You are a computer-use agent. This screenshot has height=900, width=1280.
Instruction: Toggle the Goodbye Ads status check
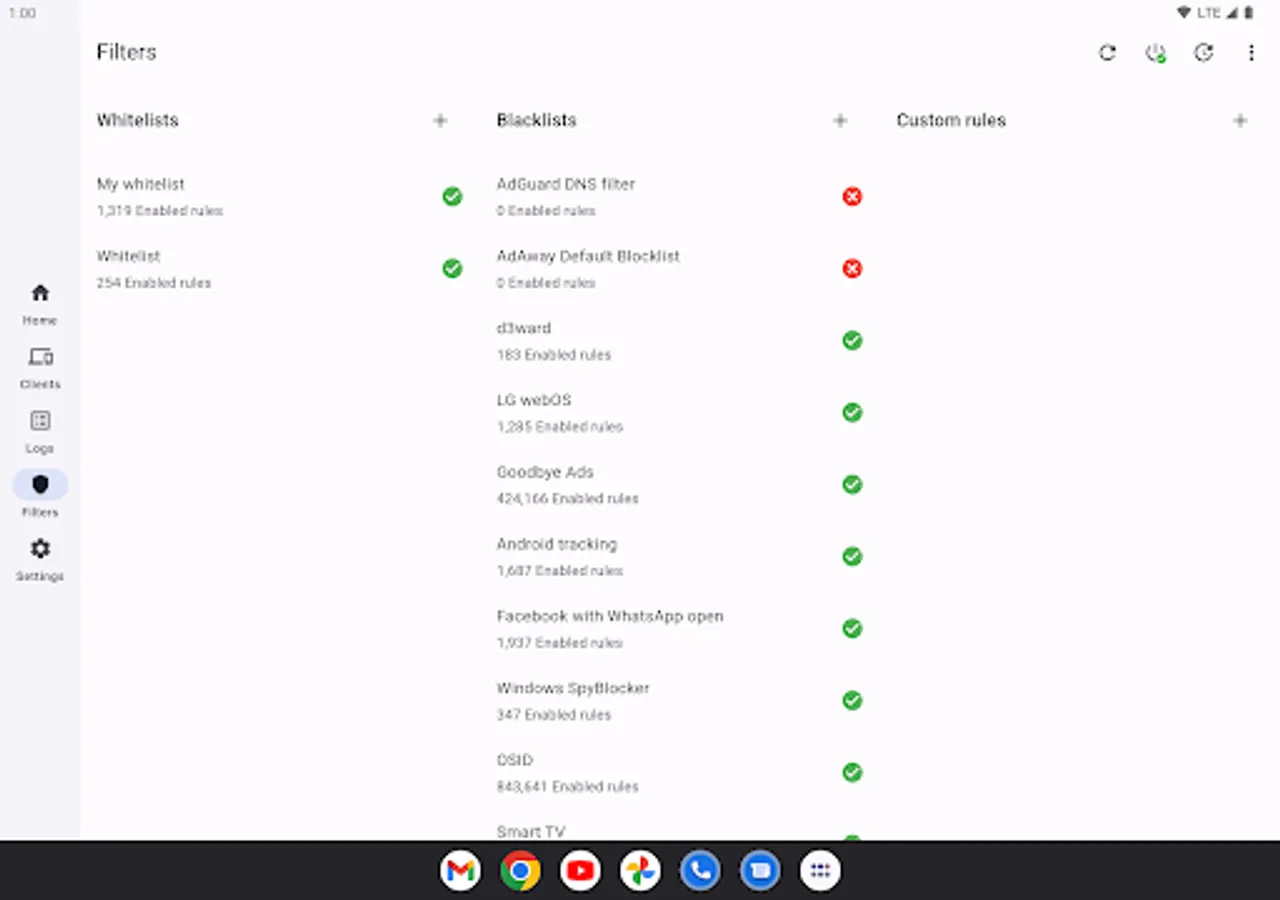pyautogui.click(x=852, y=485)
